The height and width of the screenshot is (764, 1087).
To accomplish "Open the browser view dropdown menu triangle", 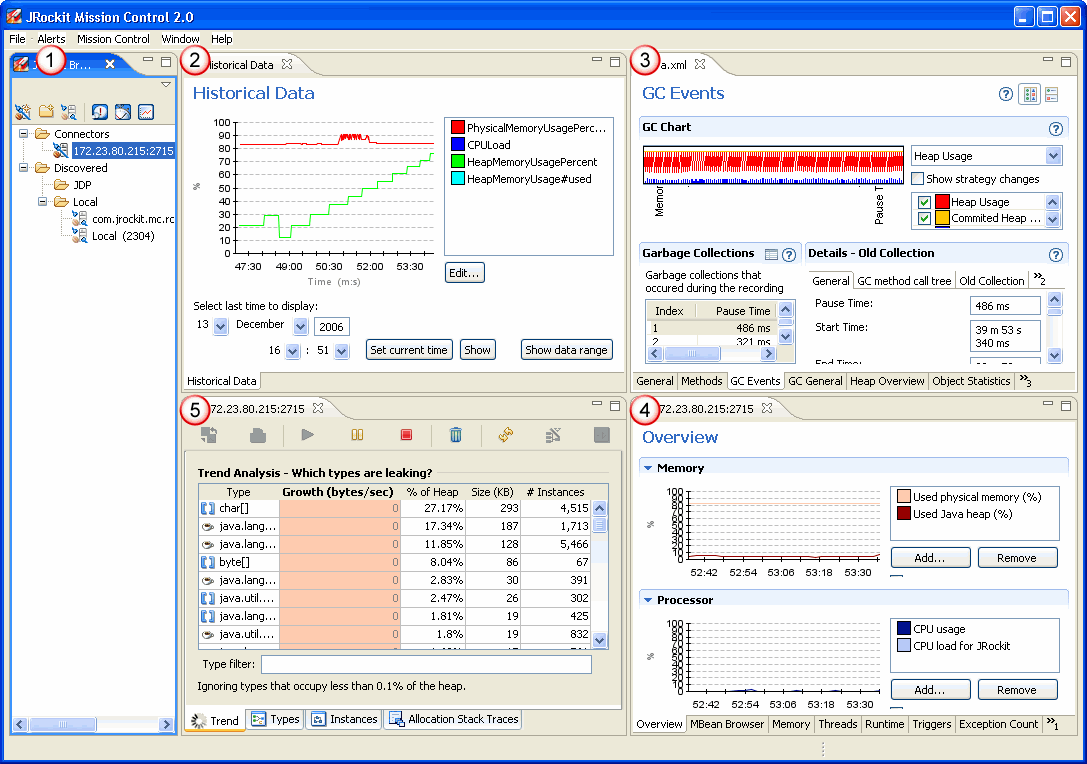I will (166, 85).
